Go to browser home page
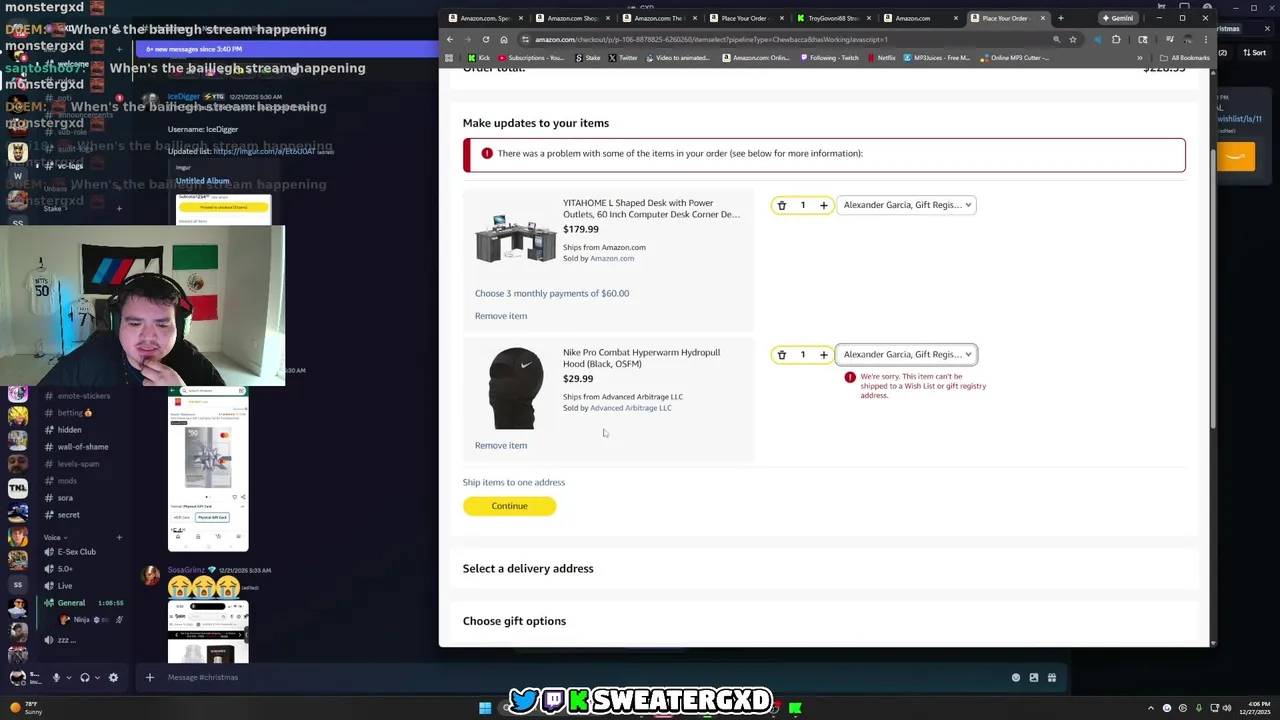Screen dimensions: 1280x720 (504, 40)
